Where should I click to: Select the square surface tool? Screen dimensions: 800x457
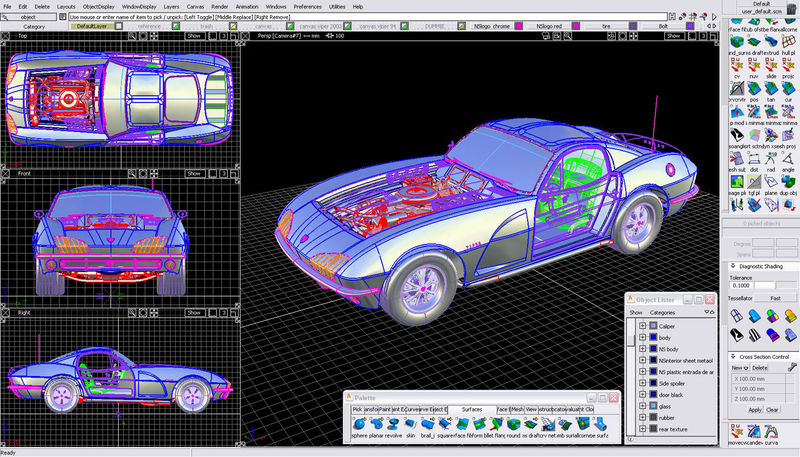point(445,424)
